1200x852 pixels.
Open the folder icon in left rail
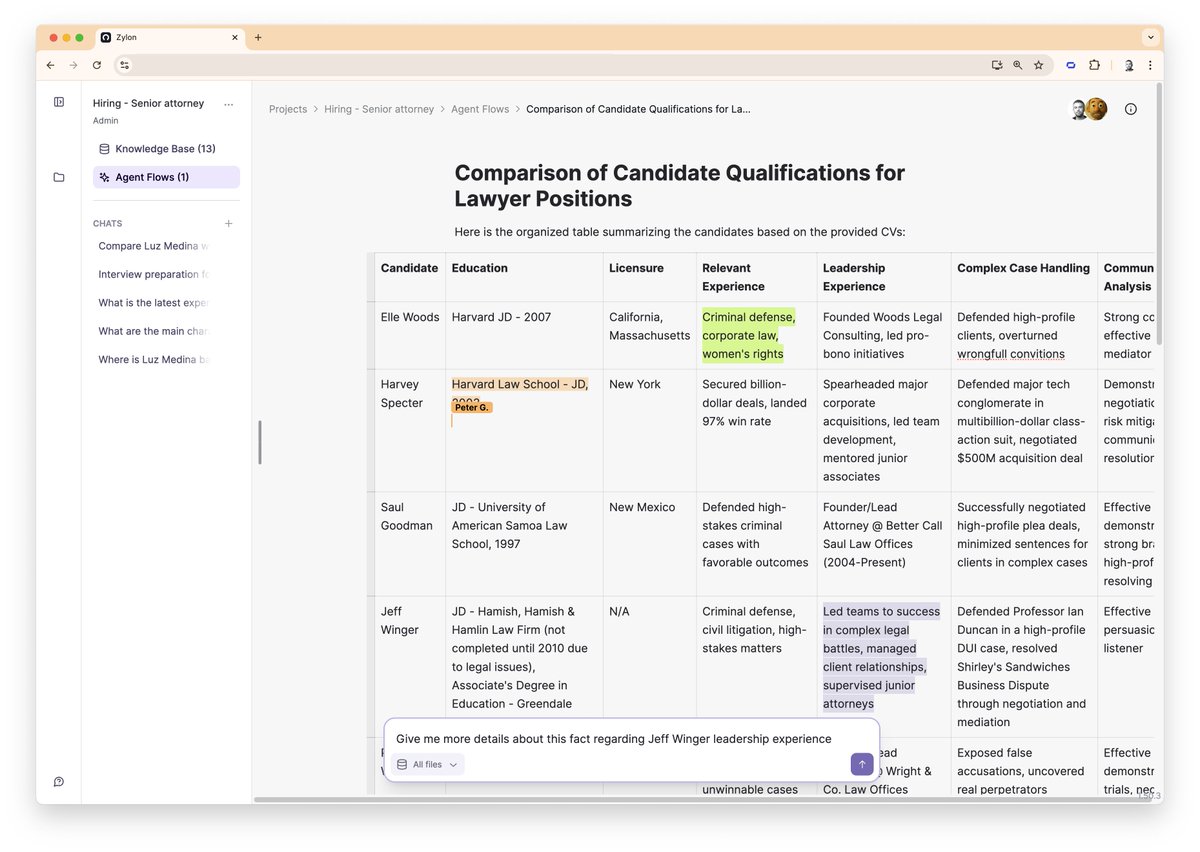coord(59,177)
